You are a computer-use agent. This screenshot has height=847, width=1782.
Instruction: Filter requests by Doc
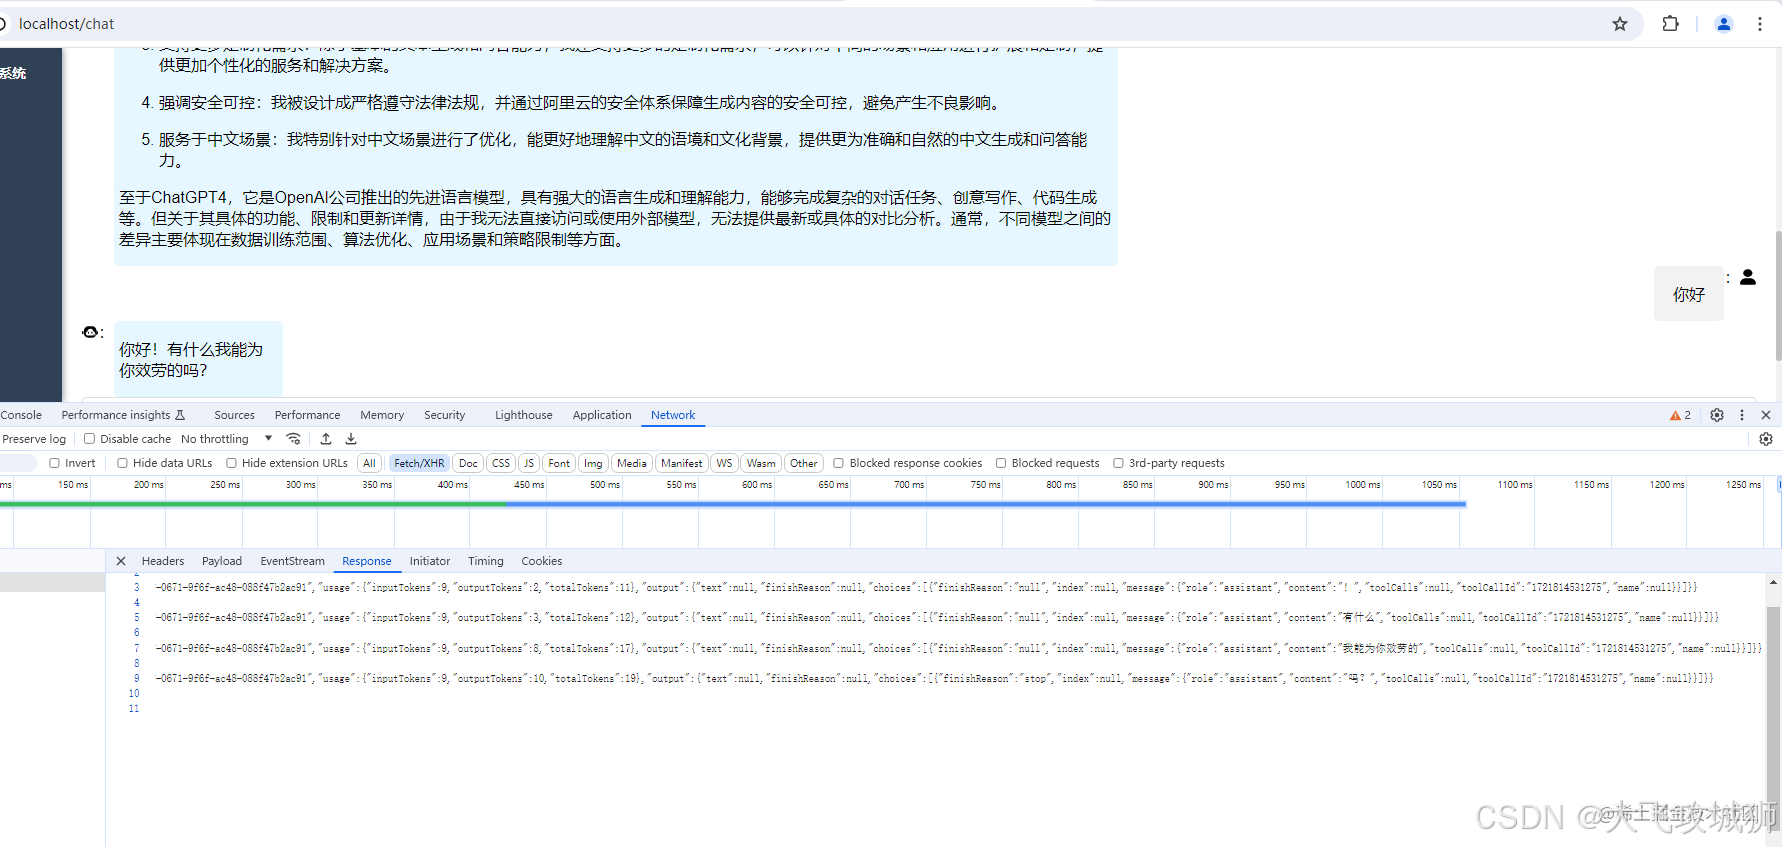pos(468,463)
